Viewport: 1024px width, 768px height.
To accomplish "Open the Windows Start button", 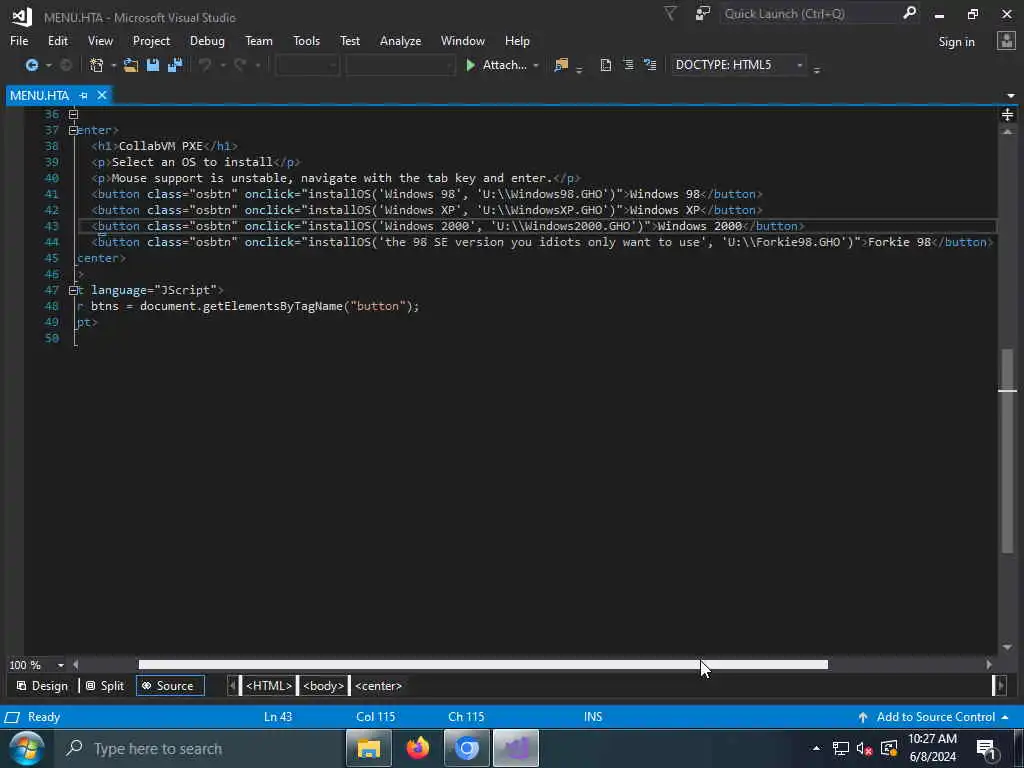I will [x=26, y=748].
